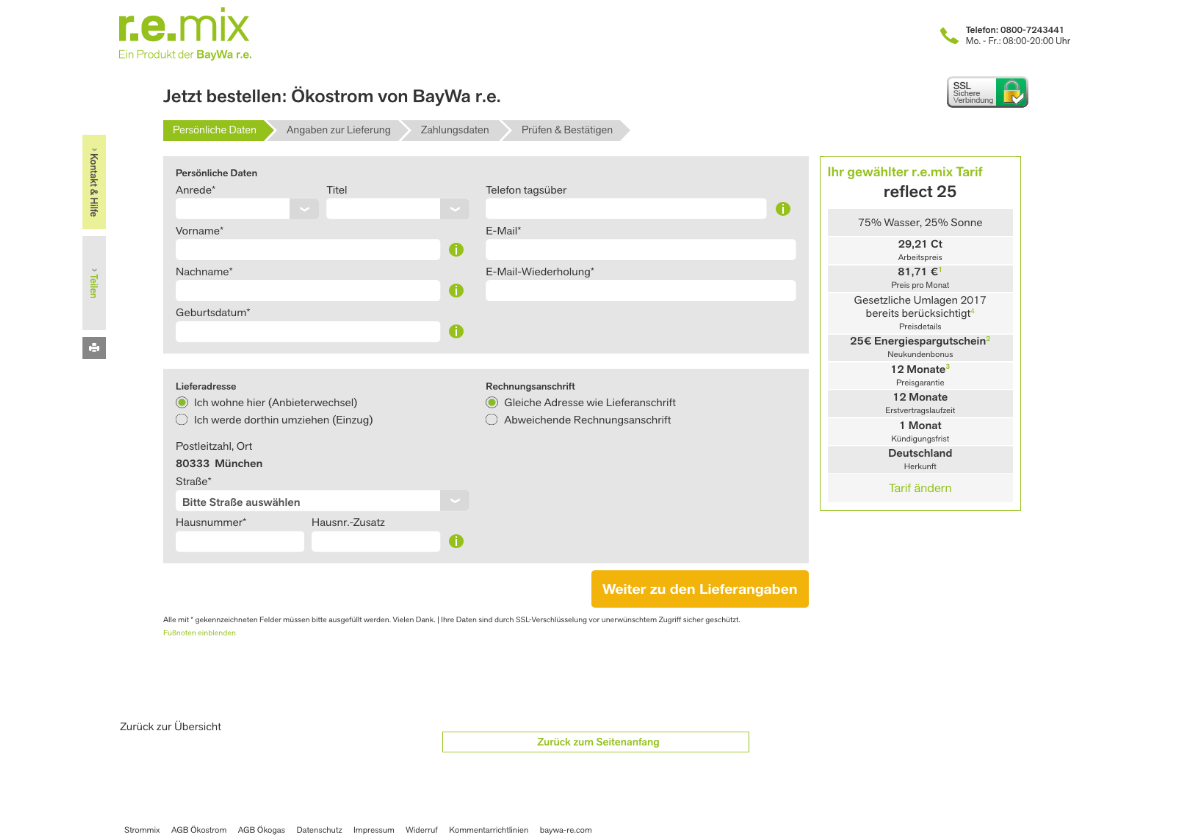1200x840 pixels.
Task: Select 'Gleiche Adresse wie Lieferanschrift'
Action: [491, 402]
